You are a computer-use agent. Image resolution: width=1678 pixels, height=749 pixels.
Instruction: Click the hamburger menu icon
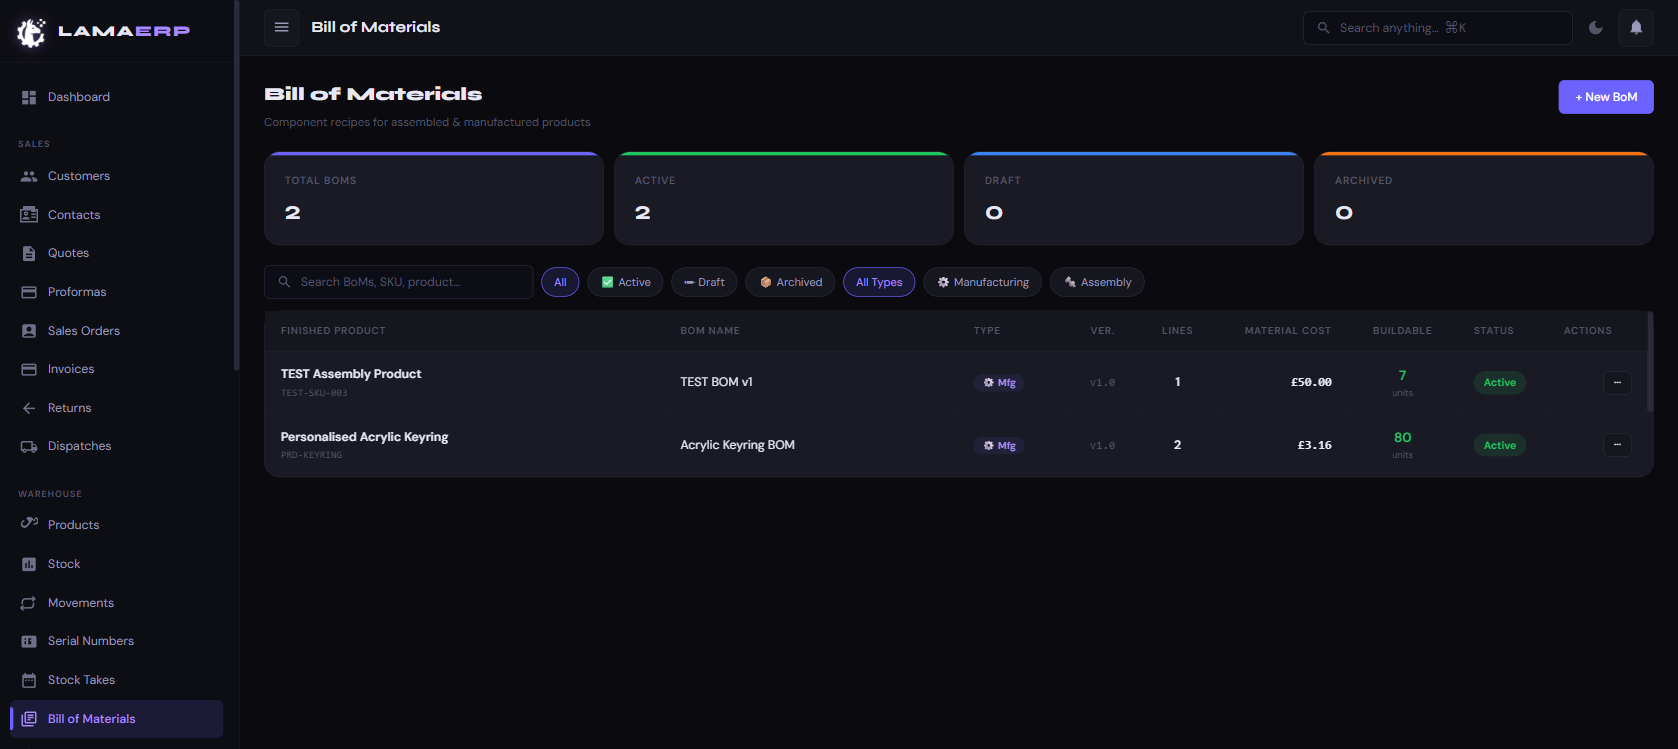tap(282, 27)
